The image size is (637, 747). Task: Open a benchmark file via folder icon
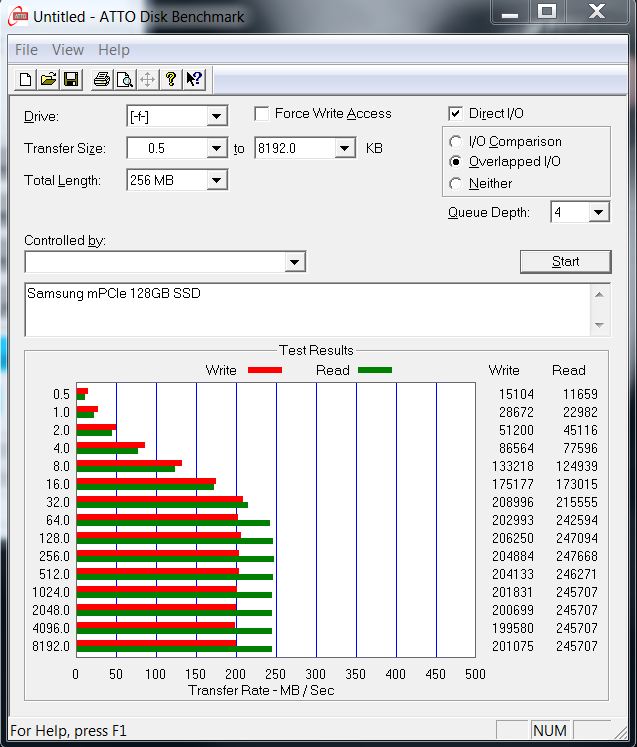point(48,79)
